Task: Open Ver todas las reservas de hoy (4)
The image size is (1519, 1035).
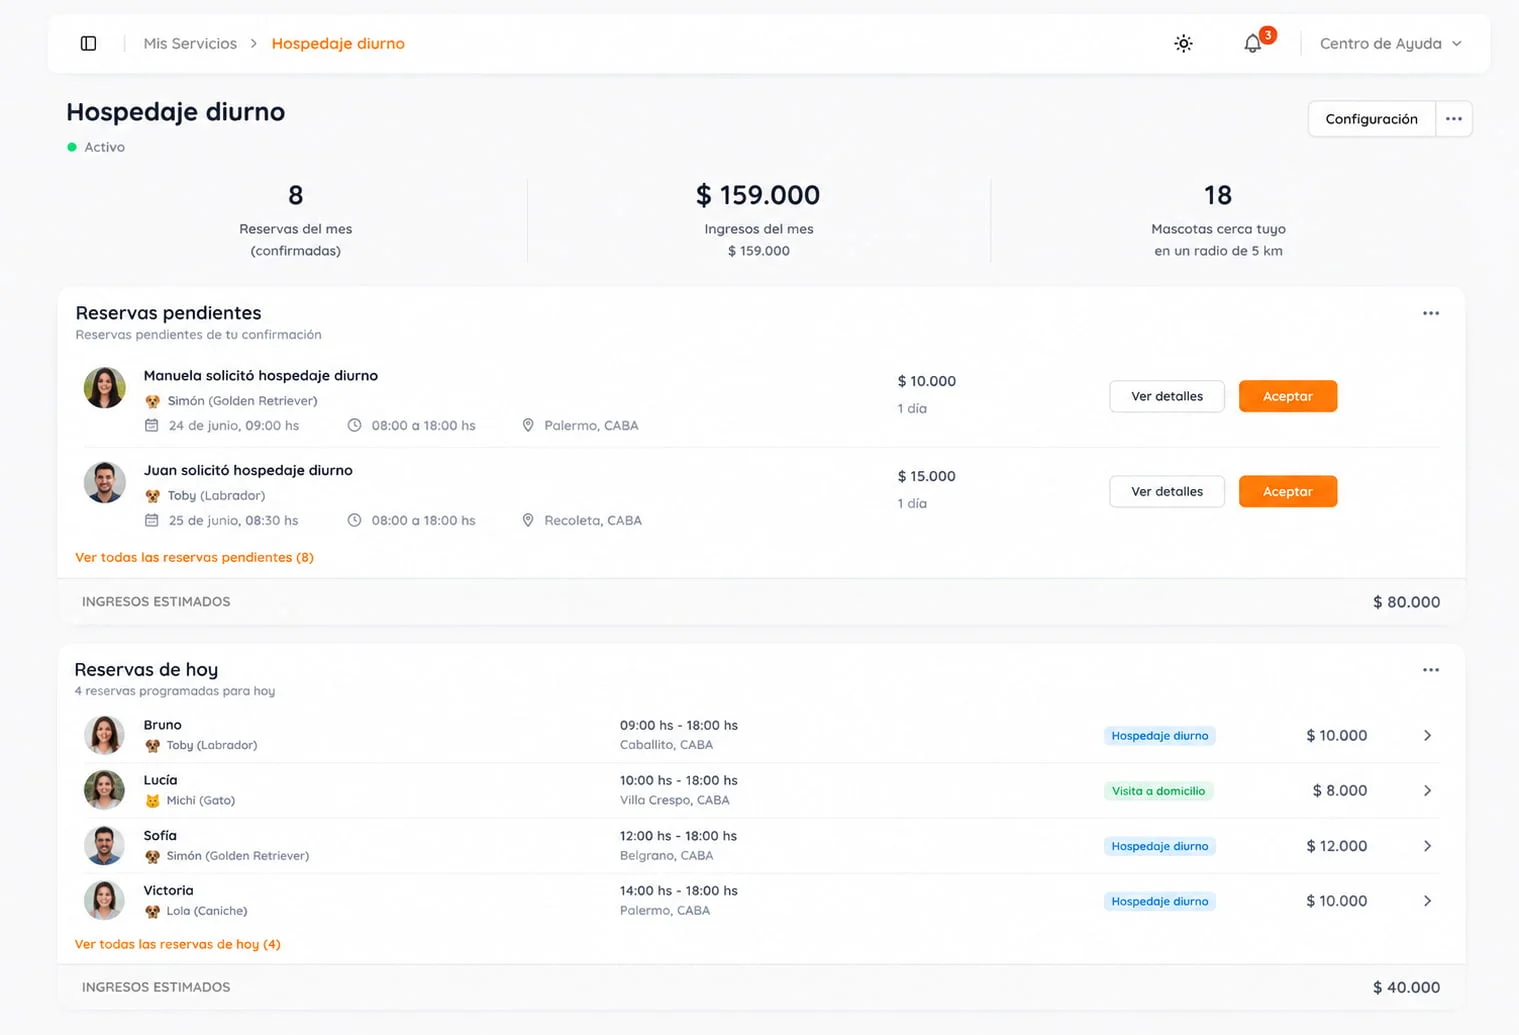Action: [178, 944]
